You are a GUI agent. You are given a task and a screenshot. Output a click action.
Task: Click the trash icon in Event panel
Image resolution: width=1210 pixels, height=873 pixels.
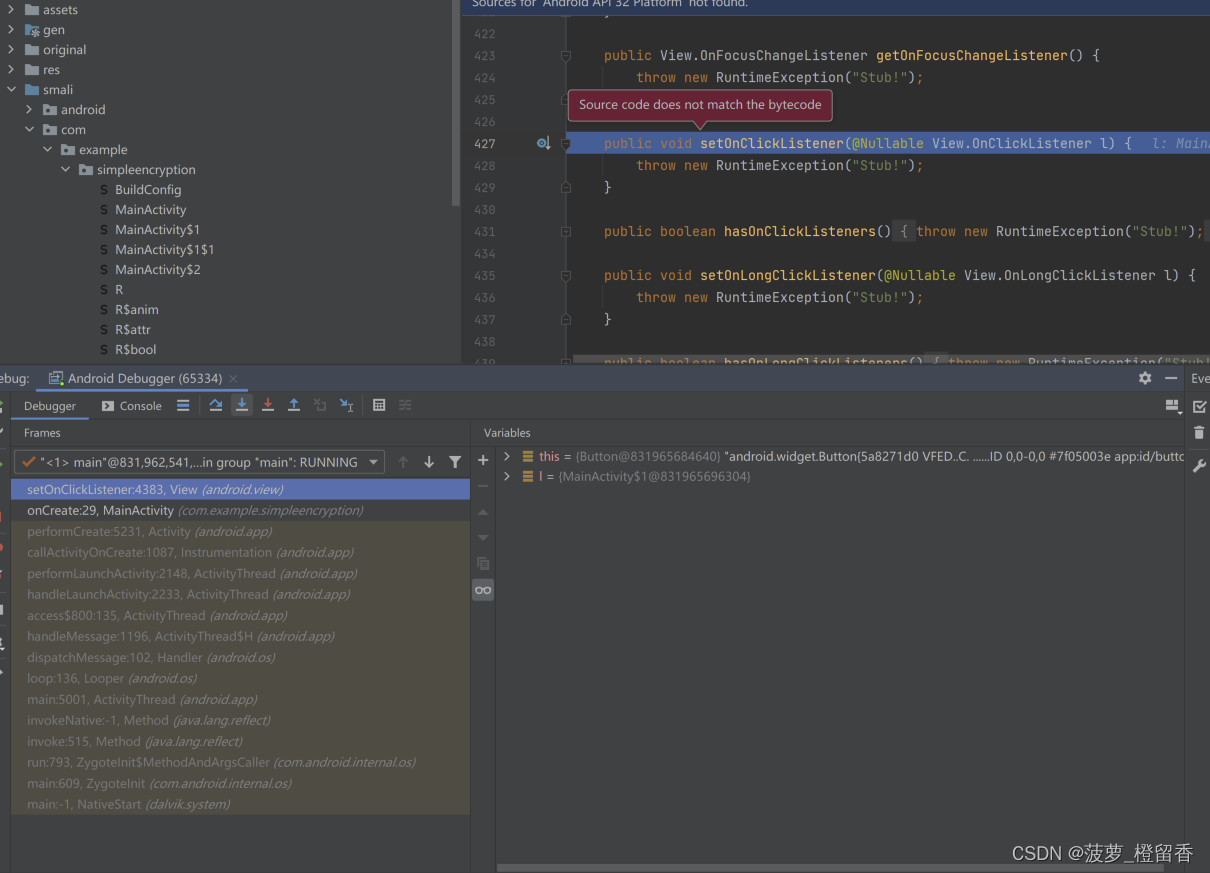tap(1199, 433)
